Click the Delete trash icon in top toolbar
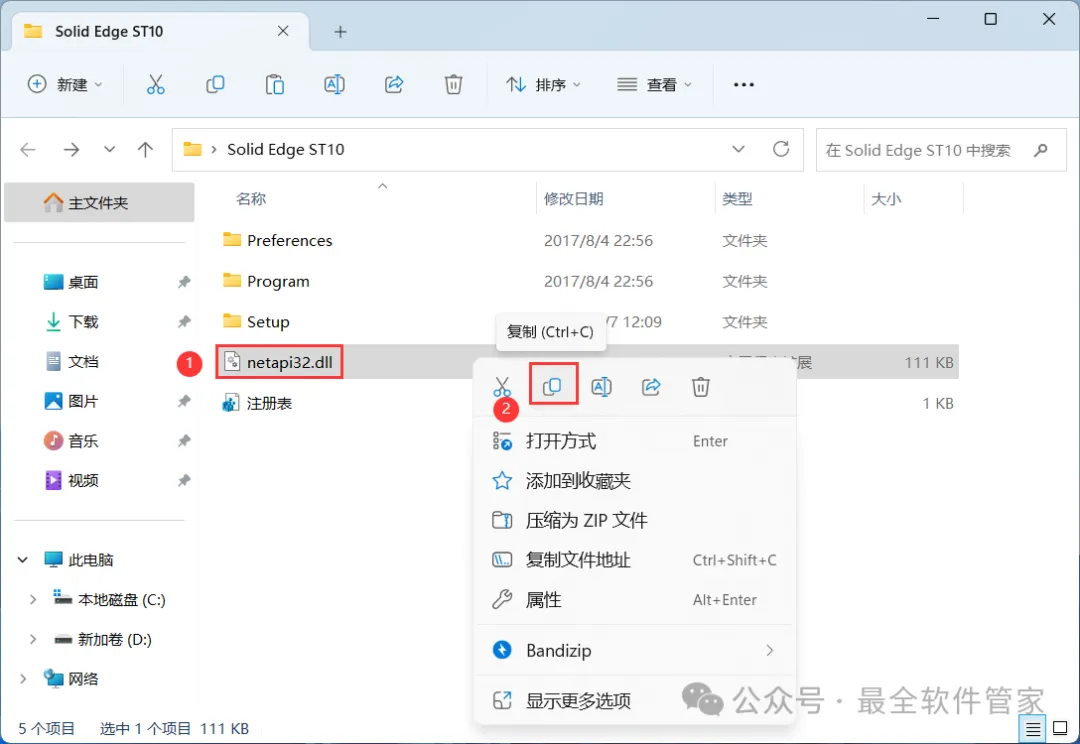This screenshot has width=1080, height=744. [453, 85]
